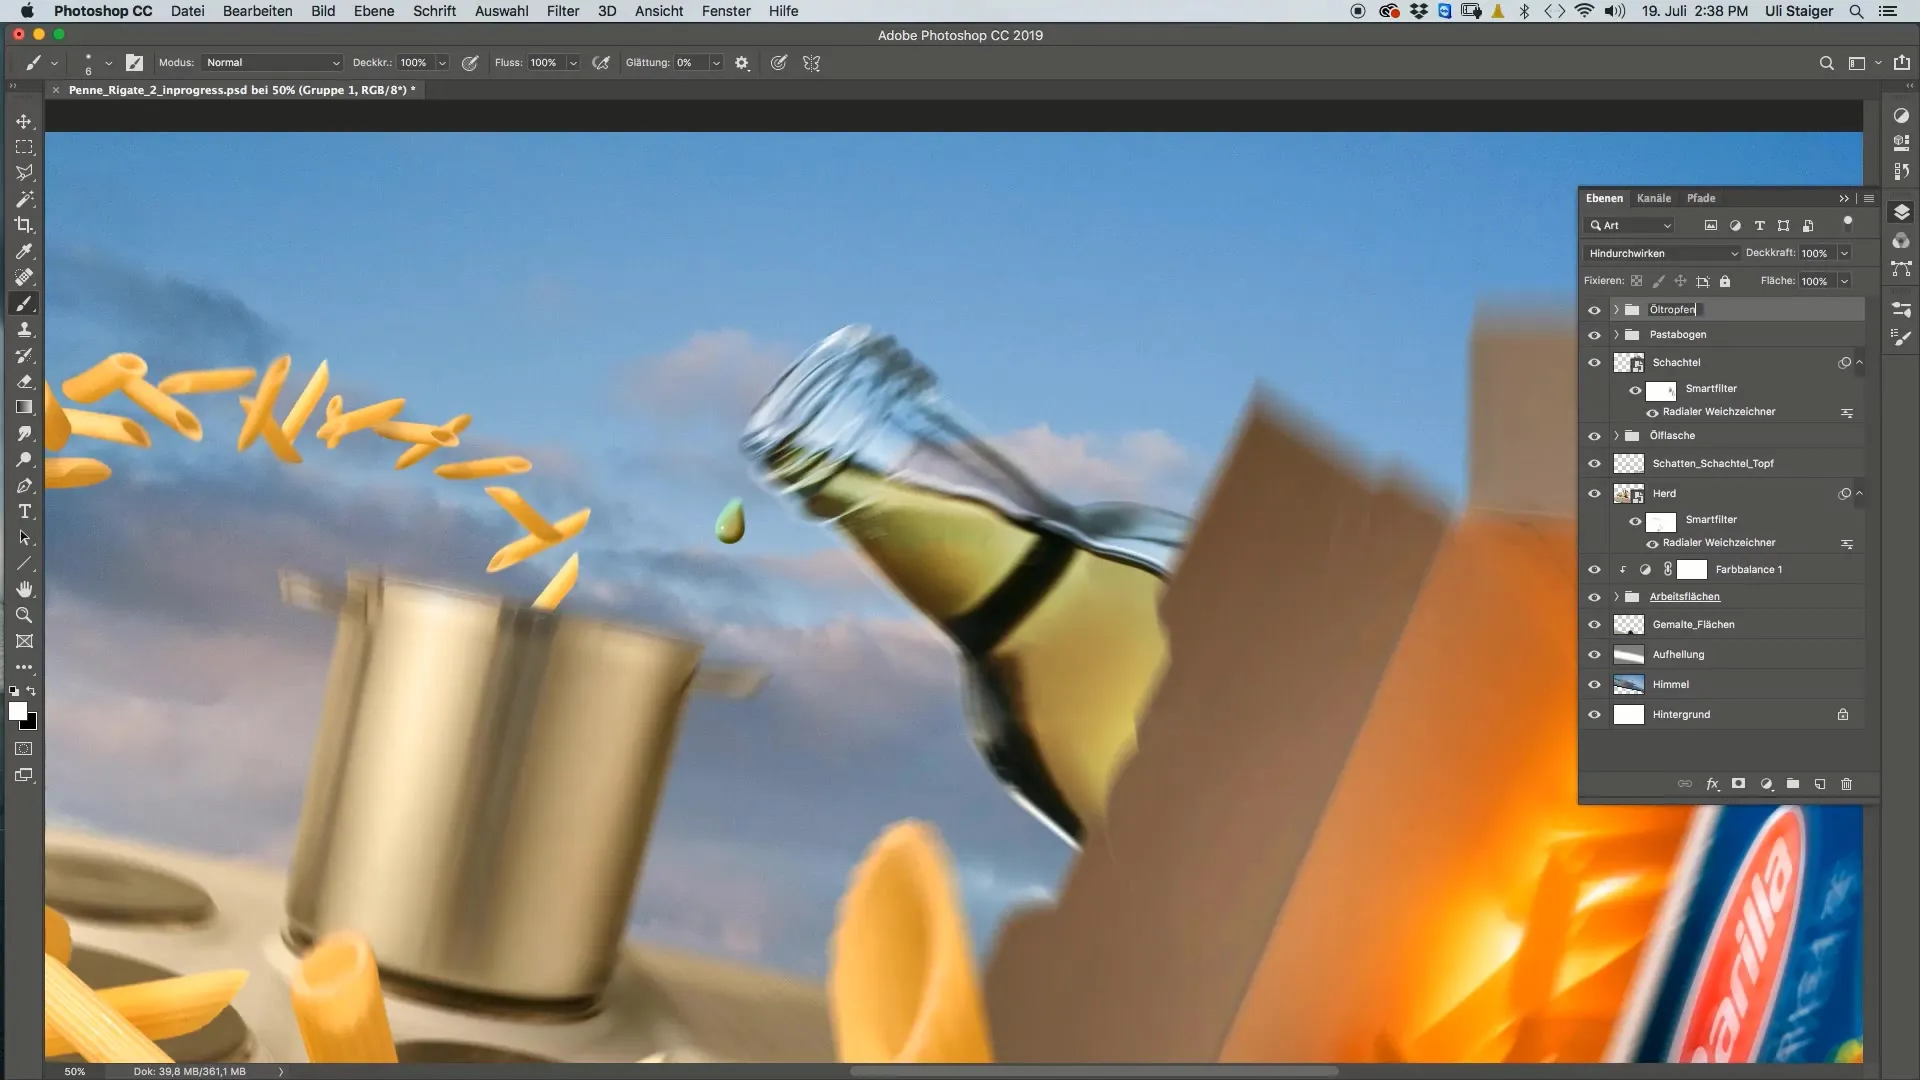Create new adjustment layer icon
The height and width of the screenshot is (1080, 1920).
(1766, 784)
